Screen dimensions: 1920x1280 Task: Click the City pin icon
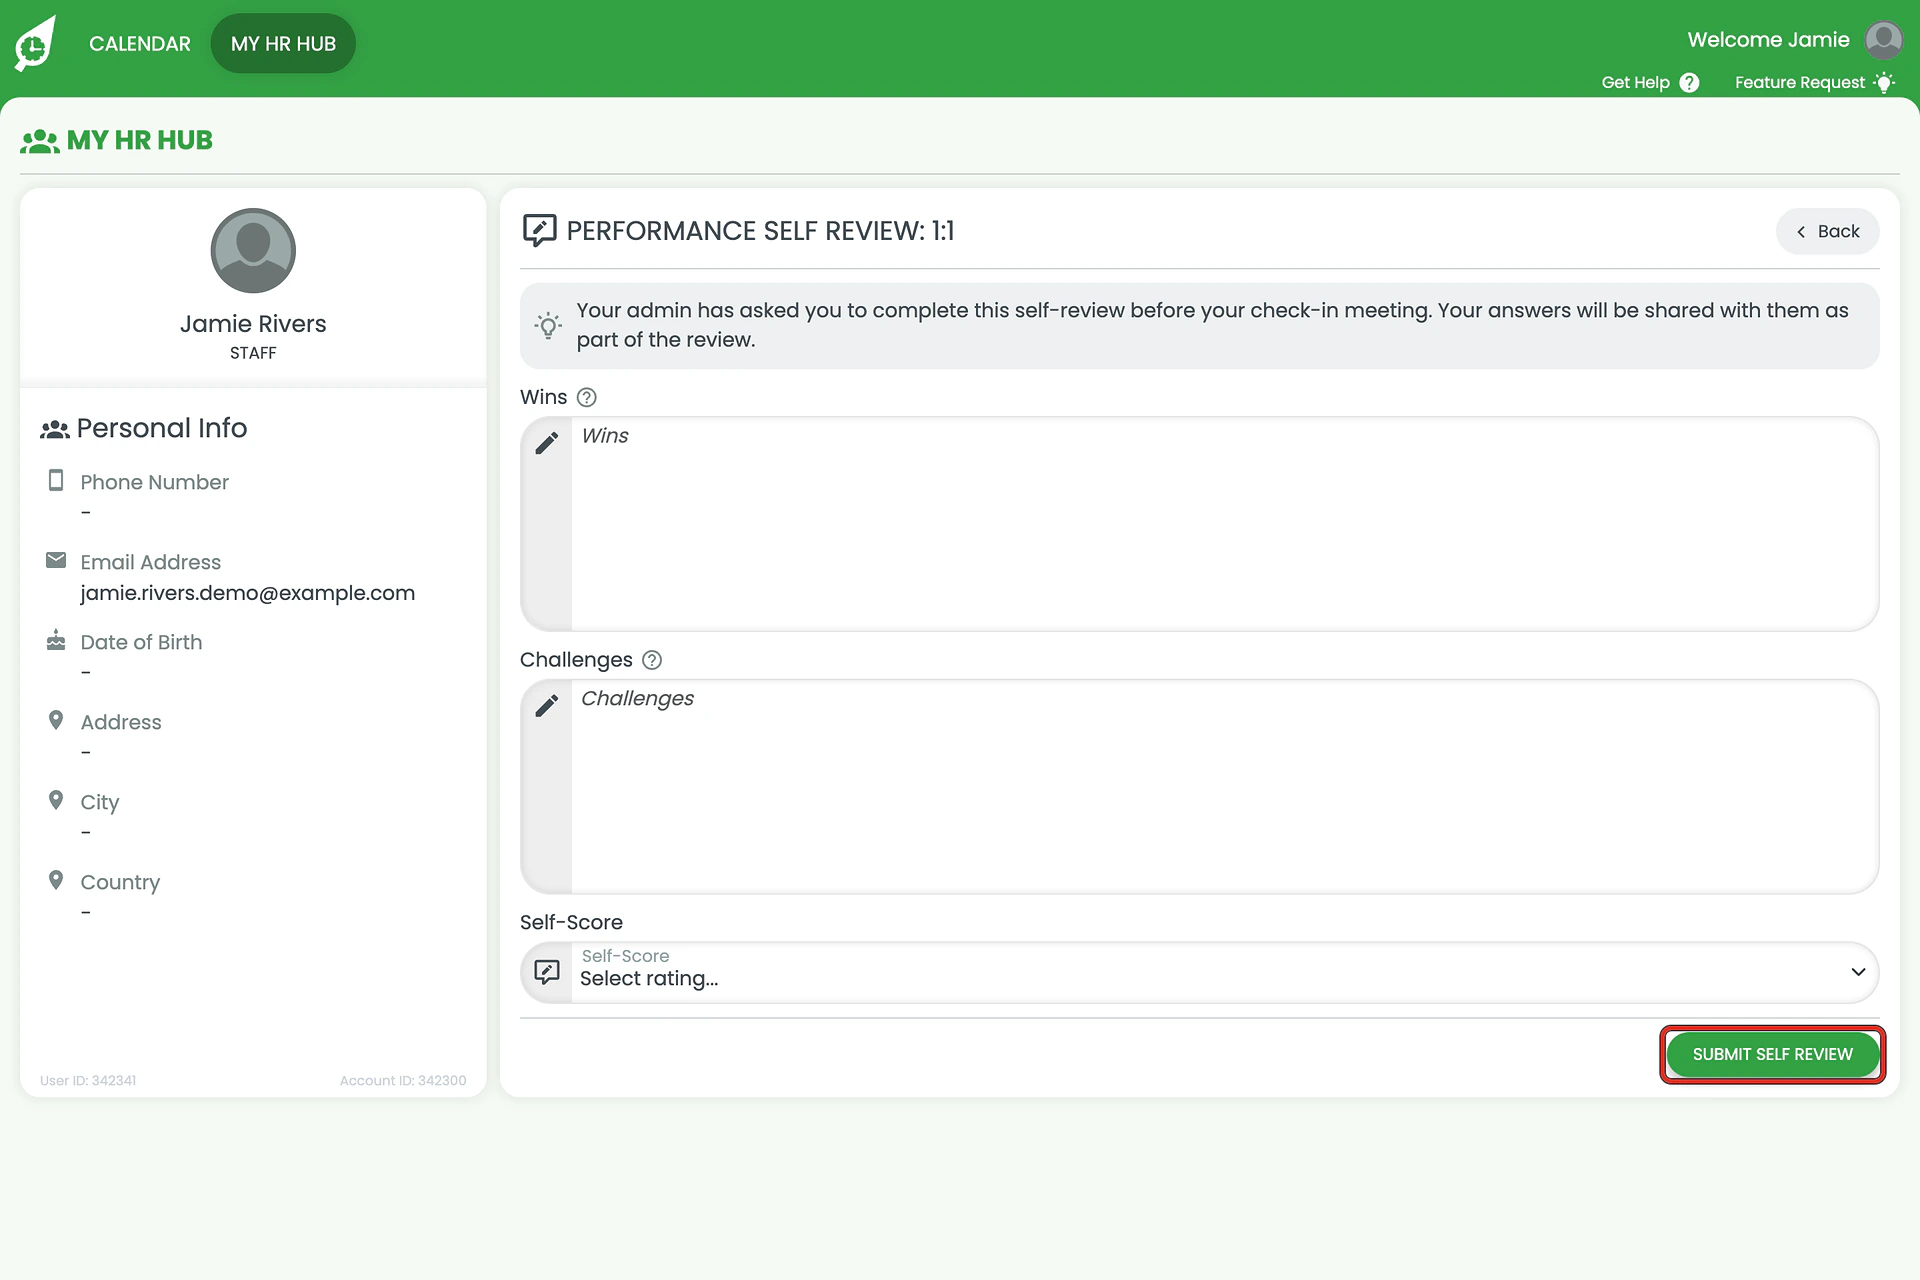56,800
